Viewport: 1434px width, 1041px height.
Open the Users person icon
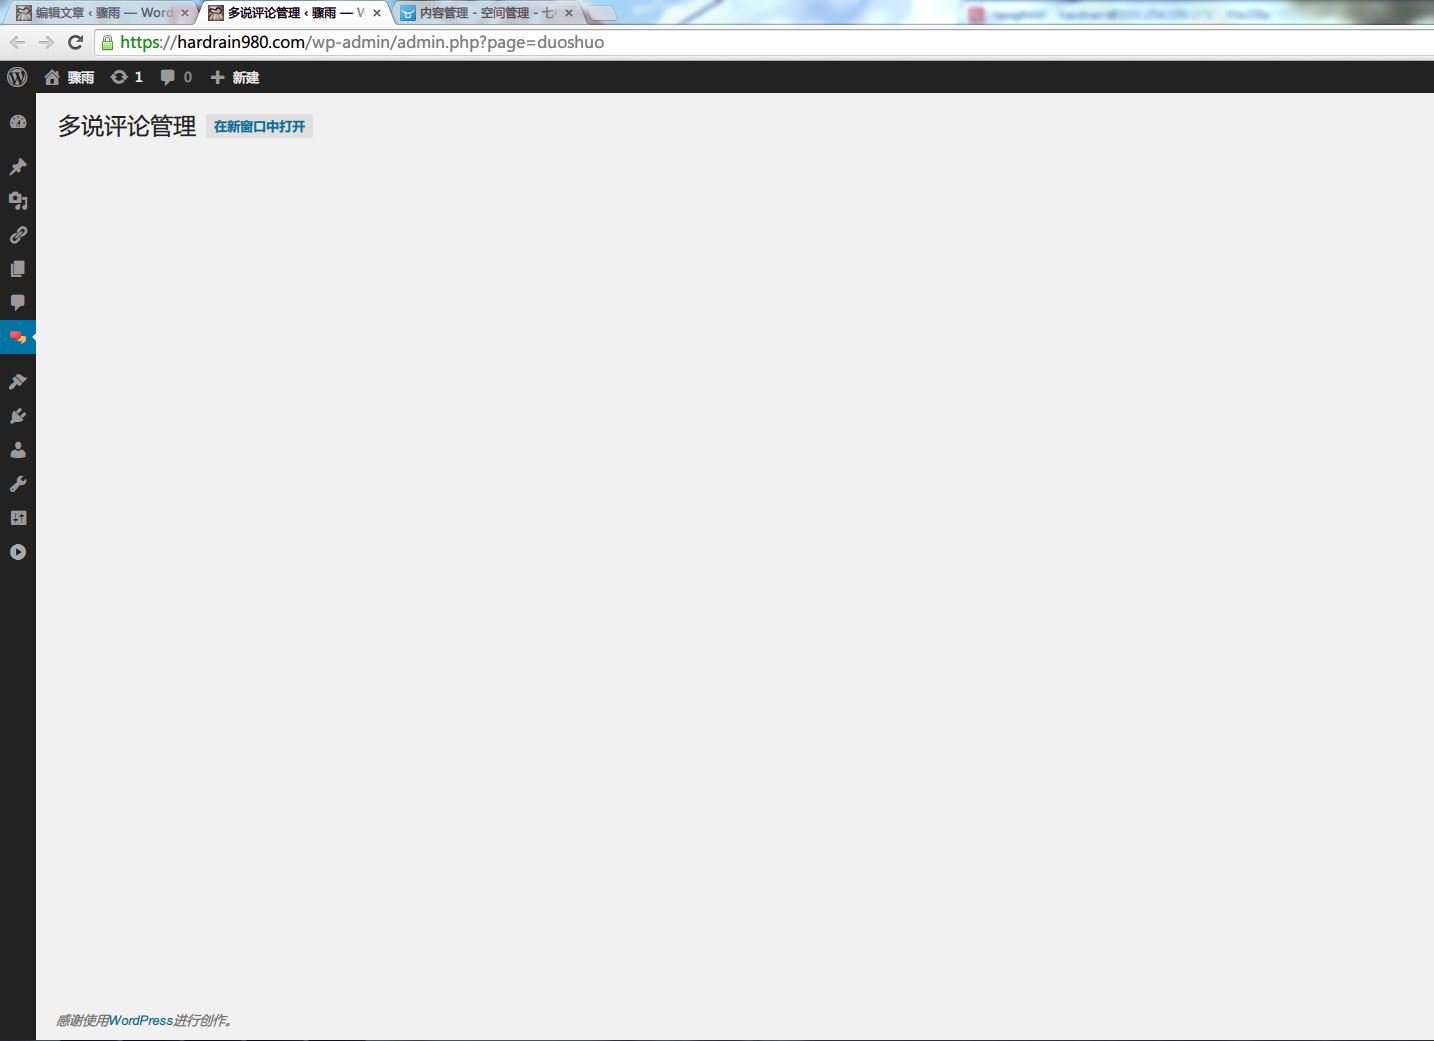[18, 450]
